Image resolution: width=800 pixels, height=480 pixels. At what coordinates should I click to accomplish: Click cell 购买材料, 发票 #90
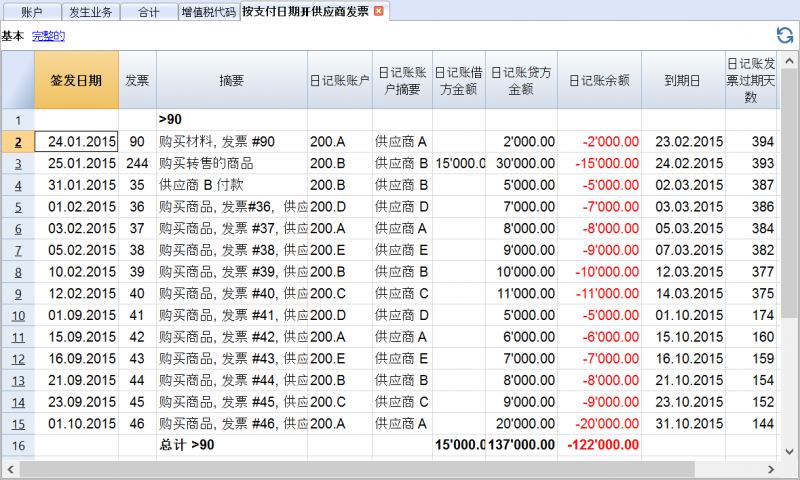[232, 141]
